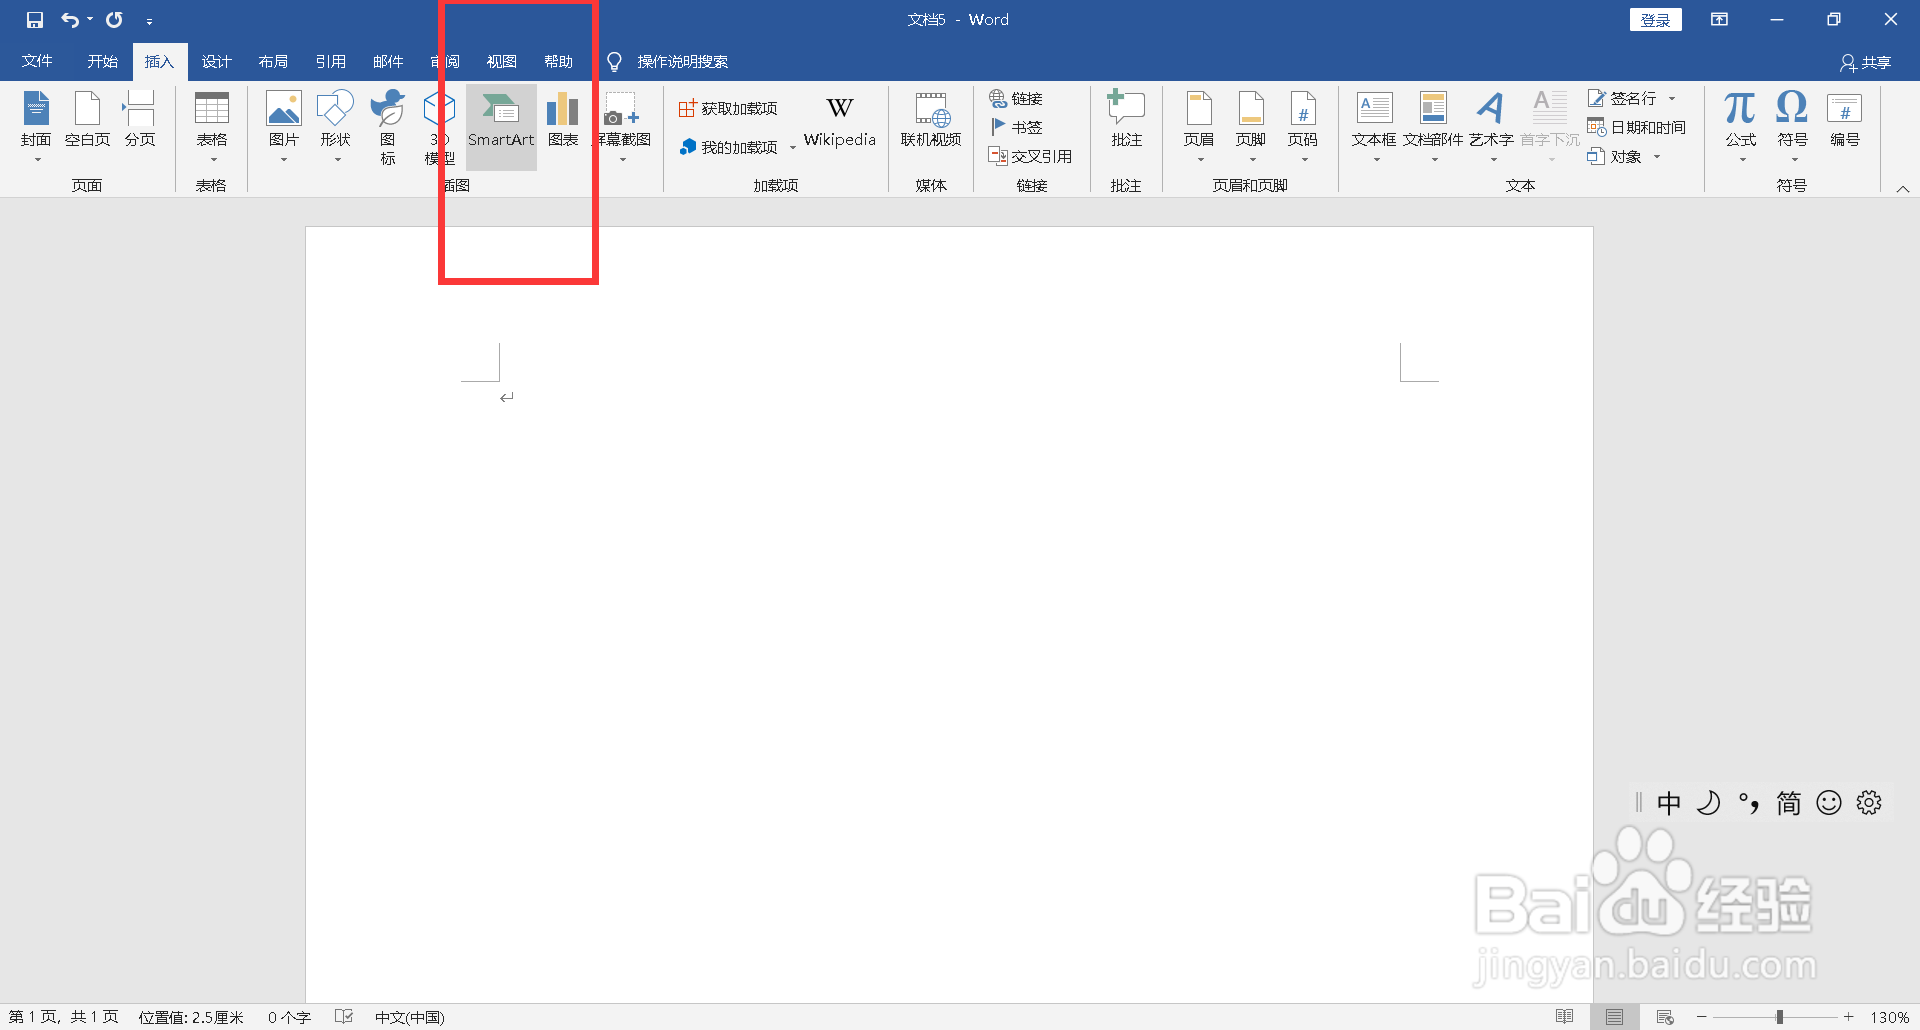Switch to Print Layout view

click(x=1614, y=1017)
